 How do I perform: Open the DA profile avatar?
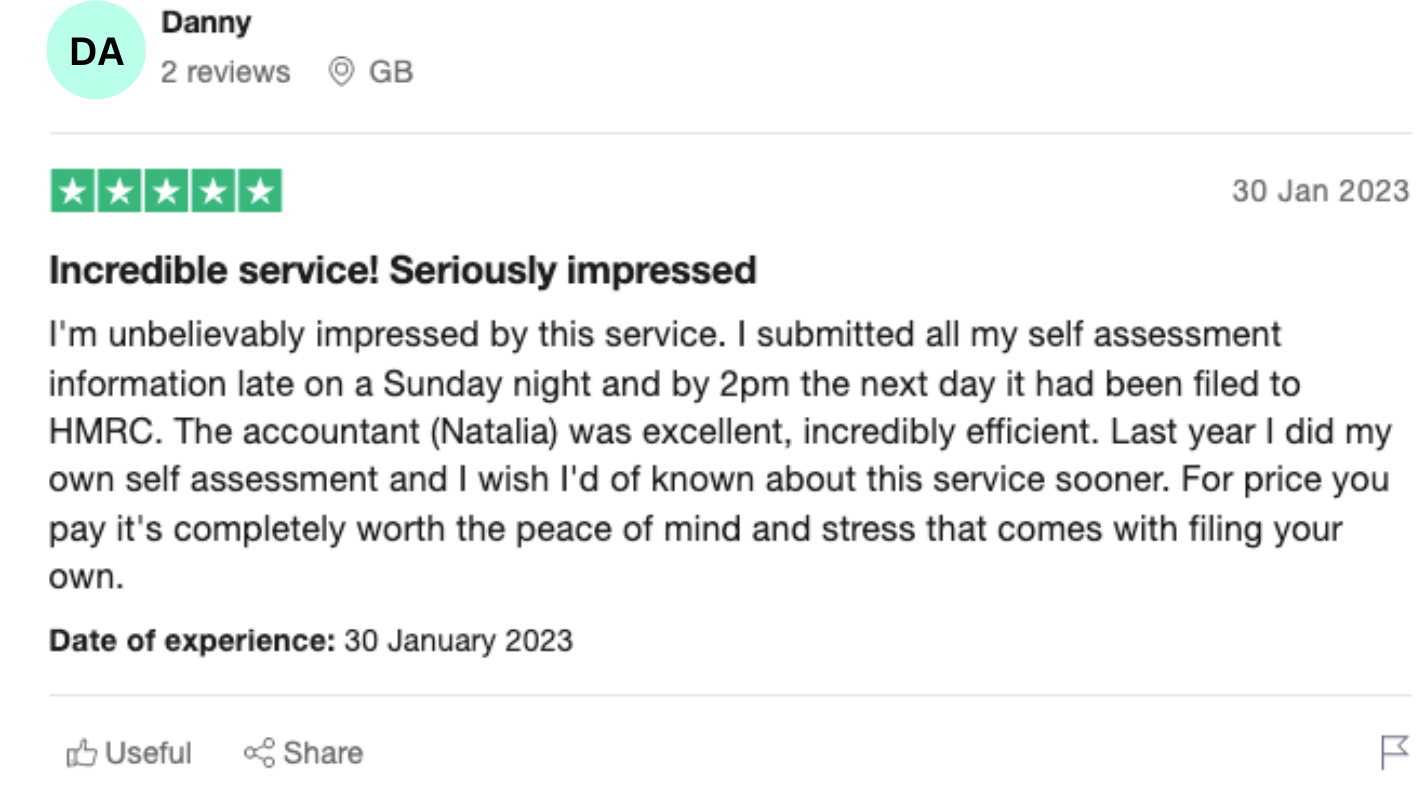(x=97, y=51)
